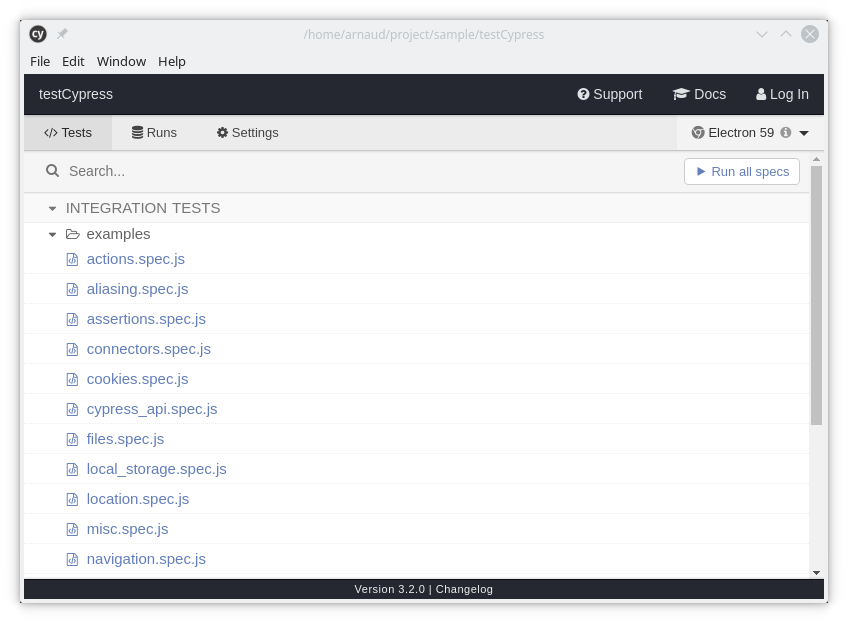Click the Support question-mark icon
The image size is (848, 623).
click(583, 94)
